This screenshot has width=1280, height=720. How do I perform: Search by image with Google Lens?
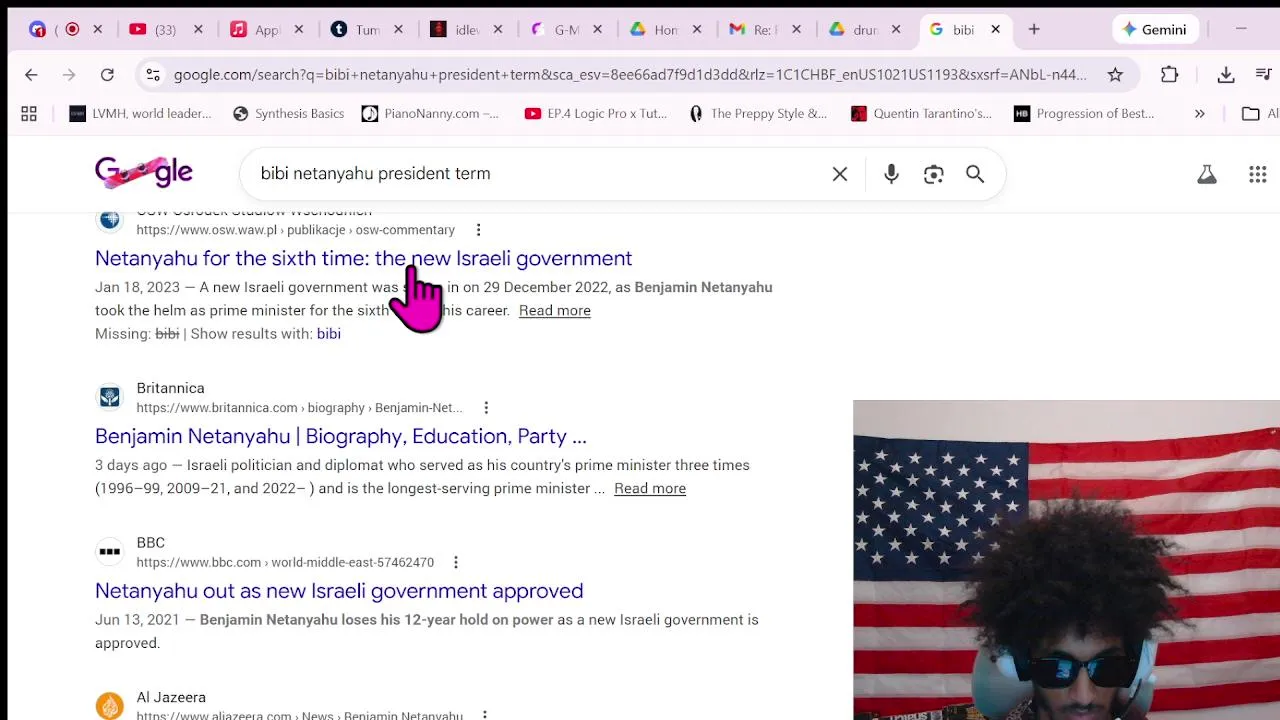(933, 174)
